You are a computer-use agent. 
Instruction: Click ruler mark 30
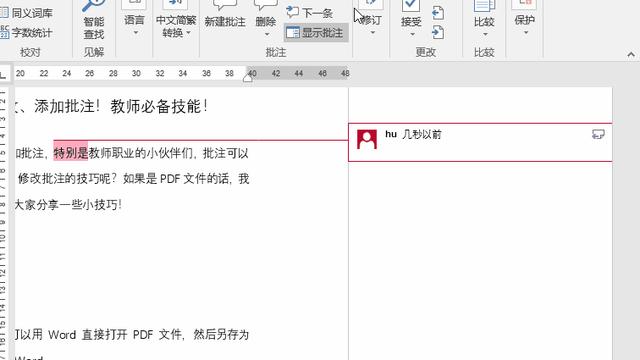(136, 73)
